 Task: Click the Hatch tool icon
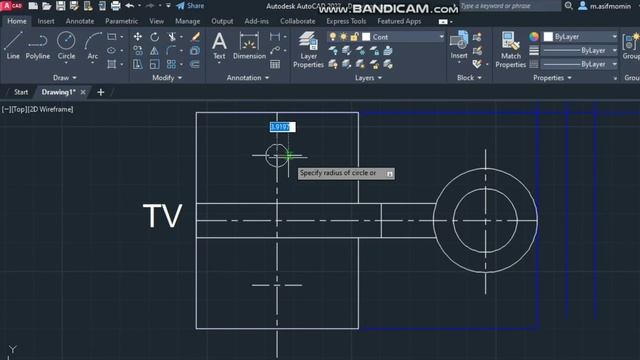[111, 64]
